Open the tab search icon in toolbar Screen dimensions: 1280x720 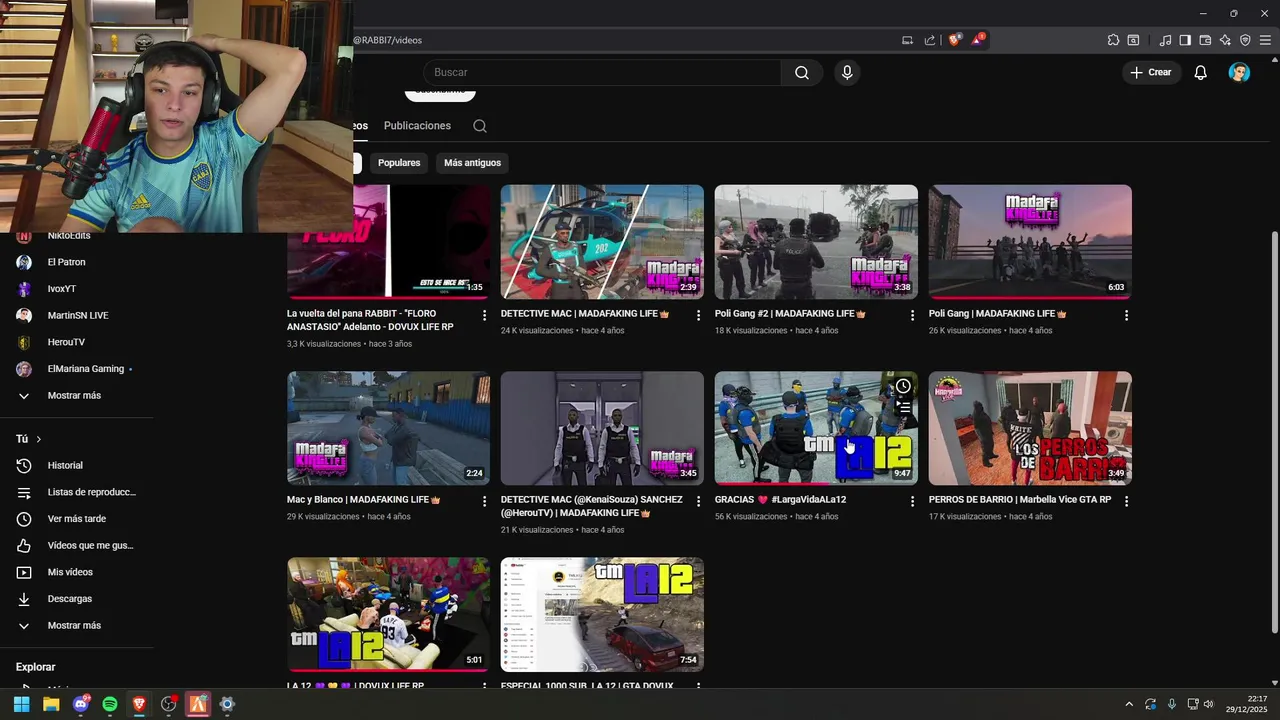1133,40
